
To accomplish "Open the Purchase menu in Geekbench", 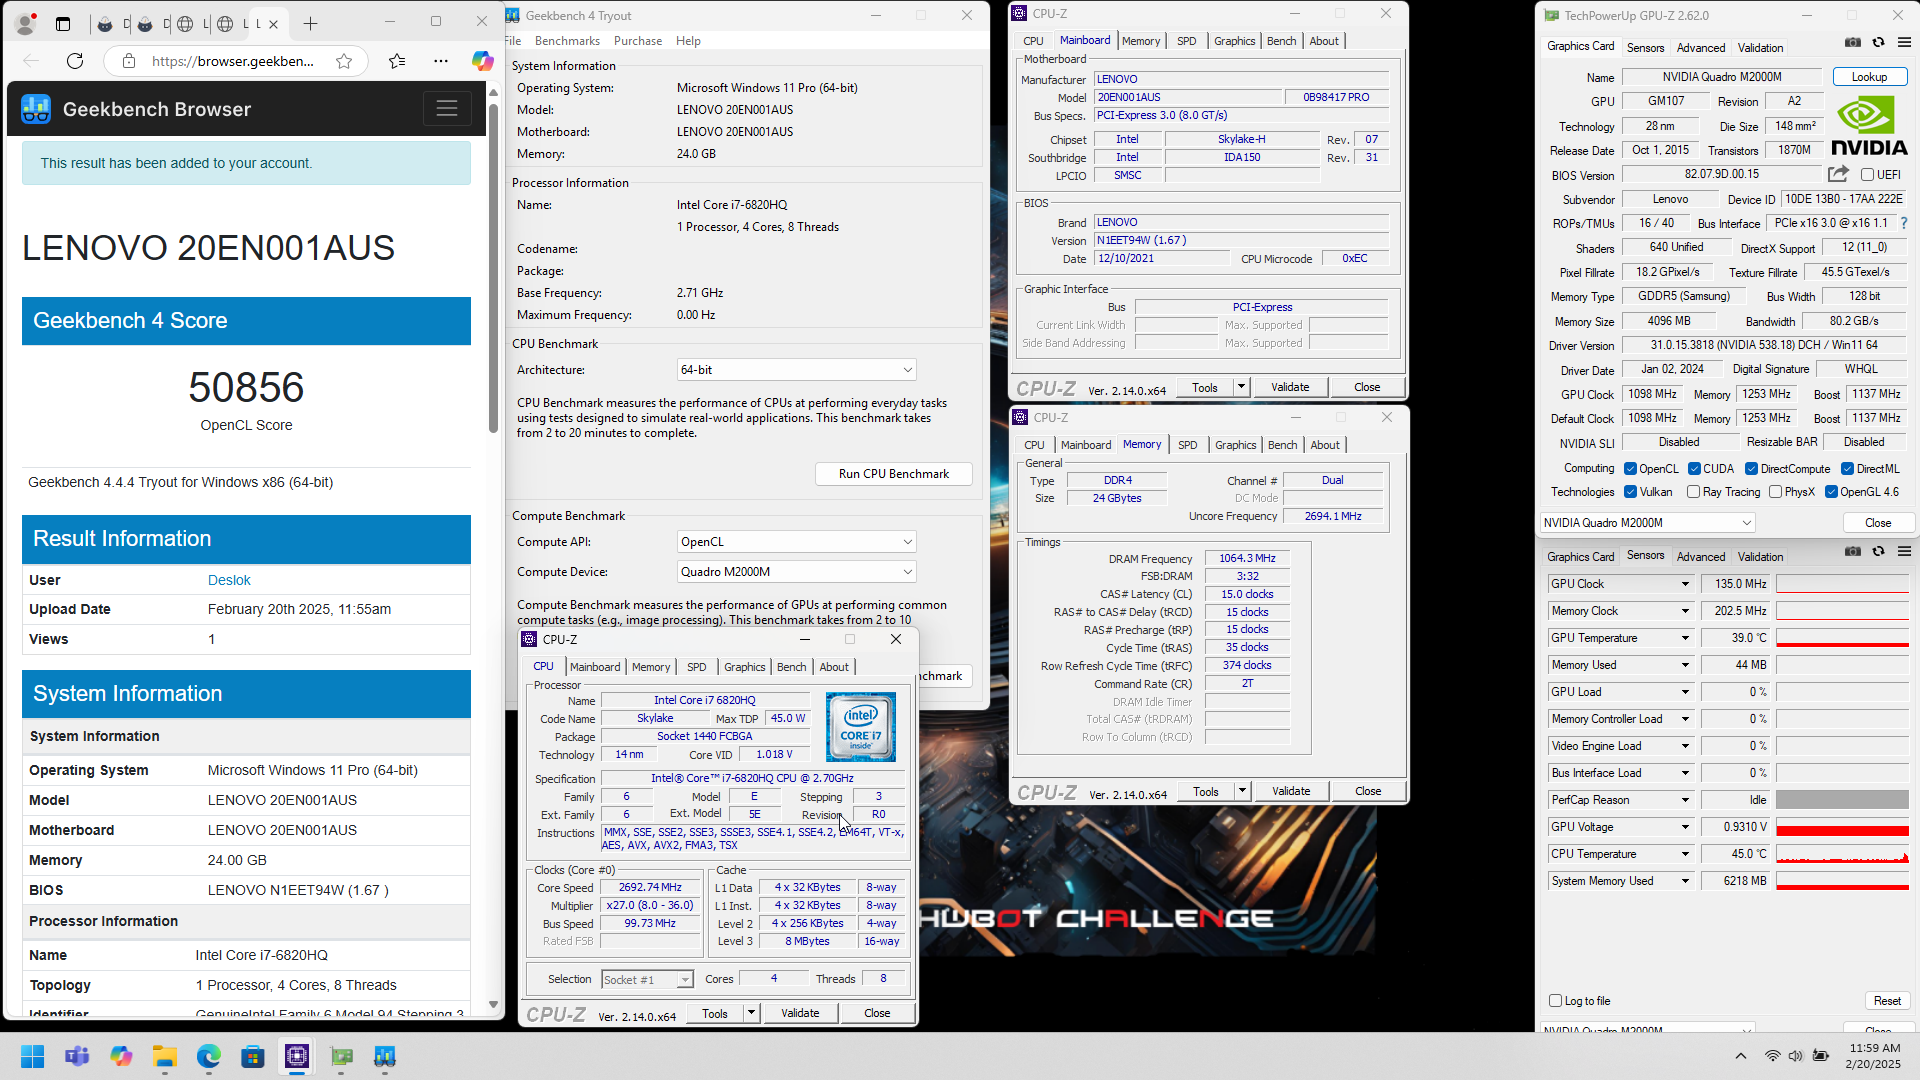I will point(638,41).
